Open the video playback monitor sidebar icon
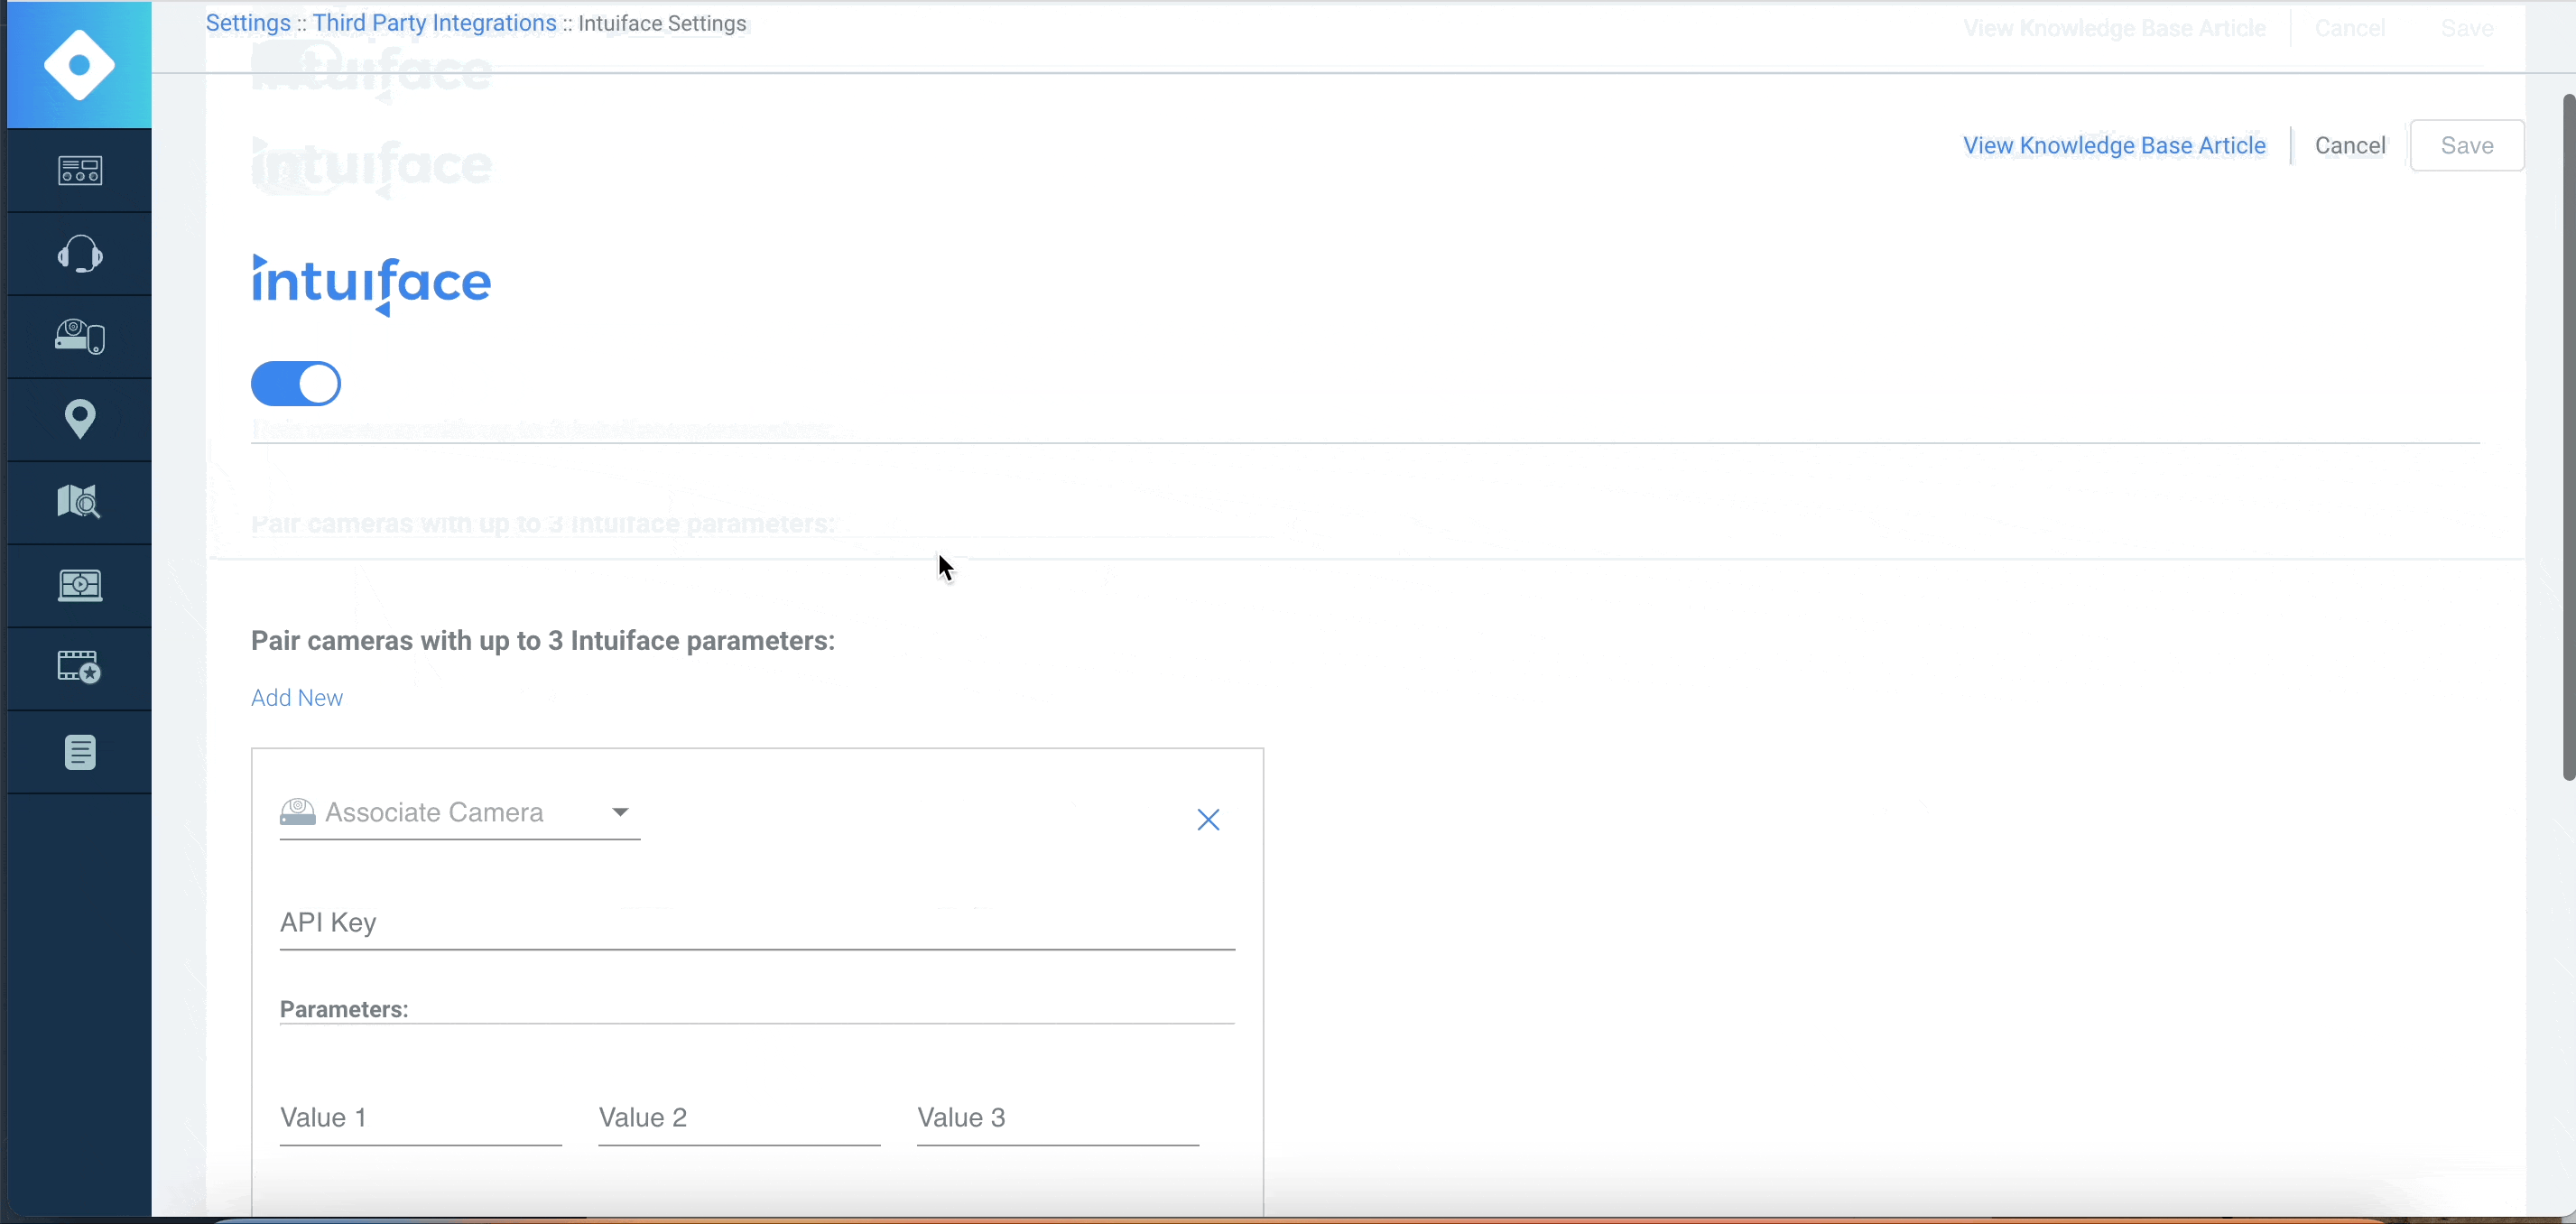Image resolution: width=2576 pixels, height=1224 pixels. tap(79, 585)
